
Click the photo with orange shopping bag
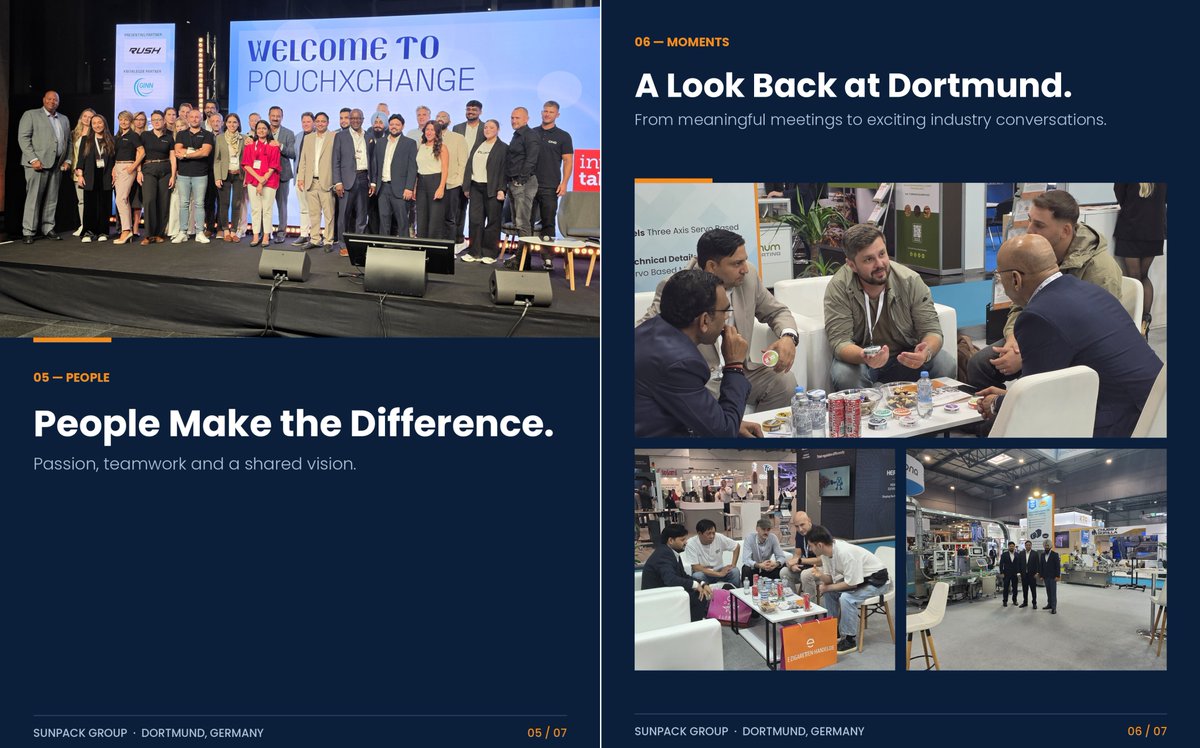point(765,559)
